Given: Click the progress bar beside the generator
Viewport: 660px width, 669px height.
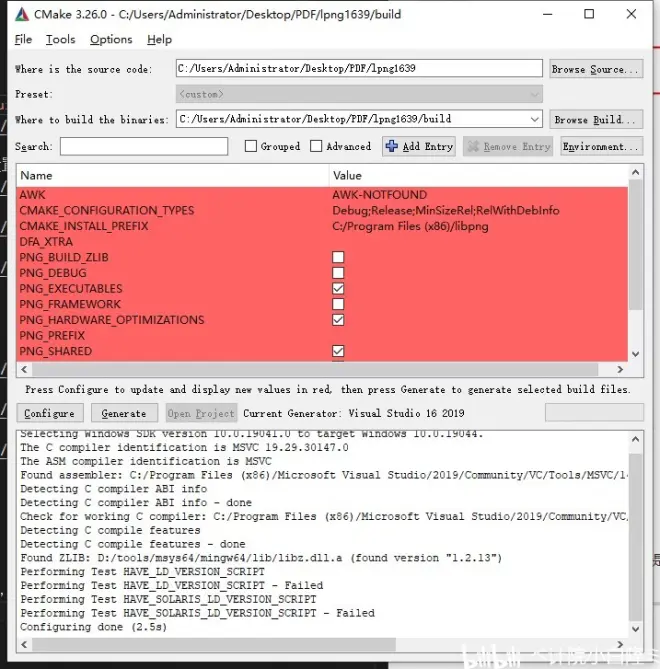Looking at the screenshot, I should pos(594,413).
